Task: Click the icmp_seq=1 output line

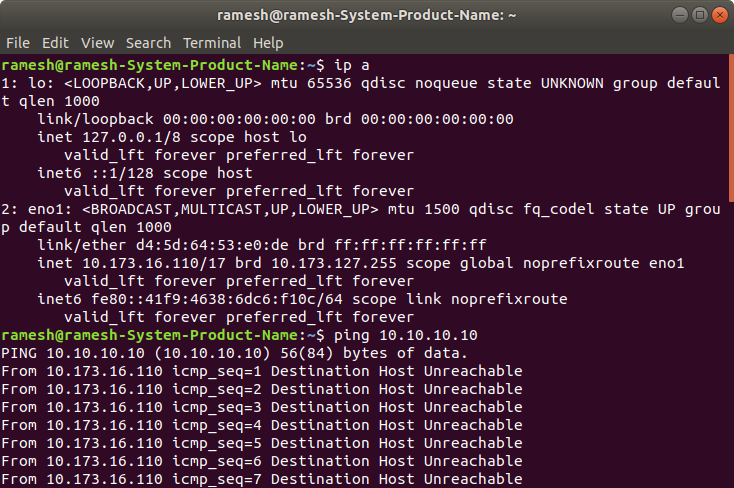Action: coord(262,371)
